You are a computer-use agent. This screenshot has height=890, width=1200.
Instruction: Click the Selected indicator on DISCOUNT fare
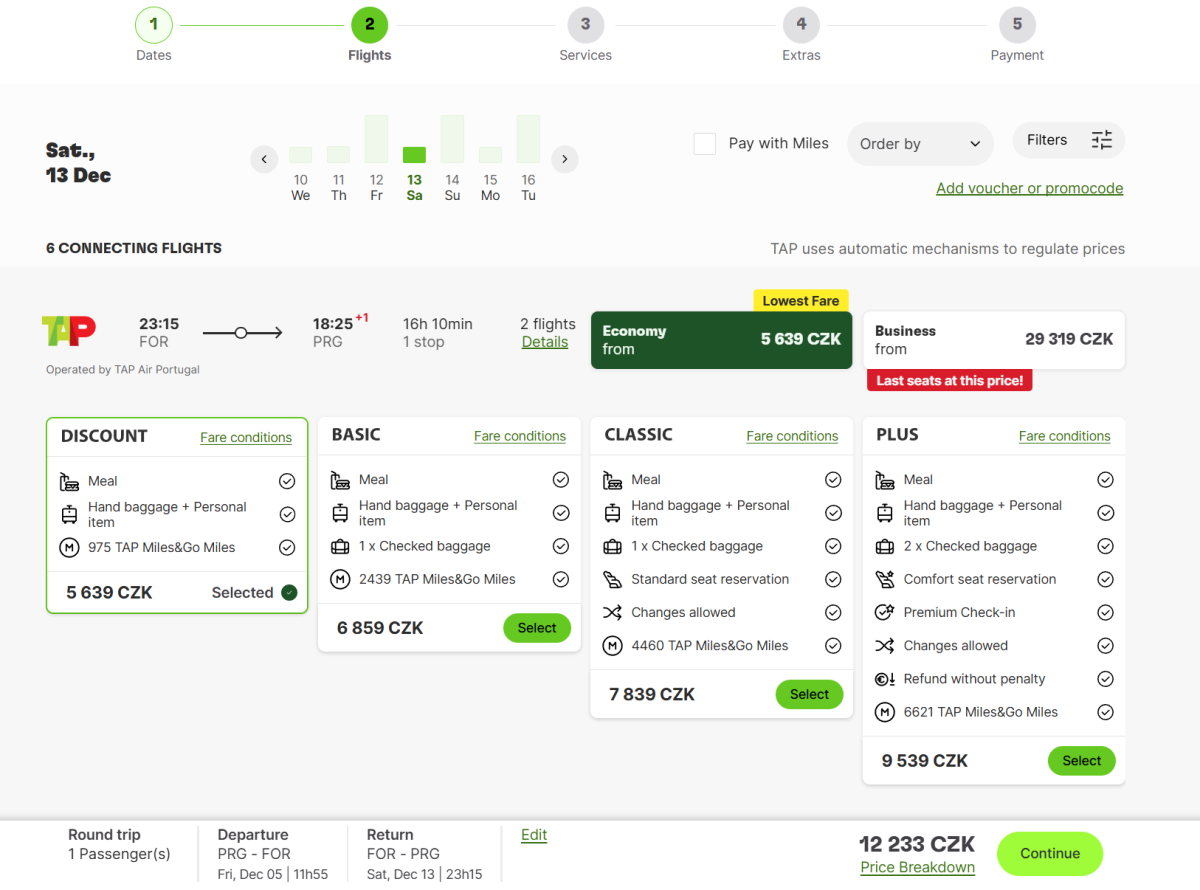[x=289, y=593]
